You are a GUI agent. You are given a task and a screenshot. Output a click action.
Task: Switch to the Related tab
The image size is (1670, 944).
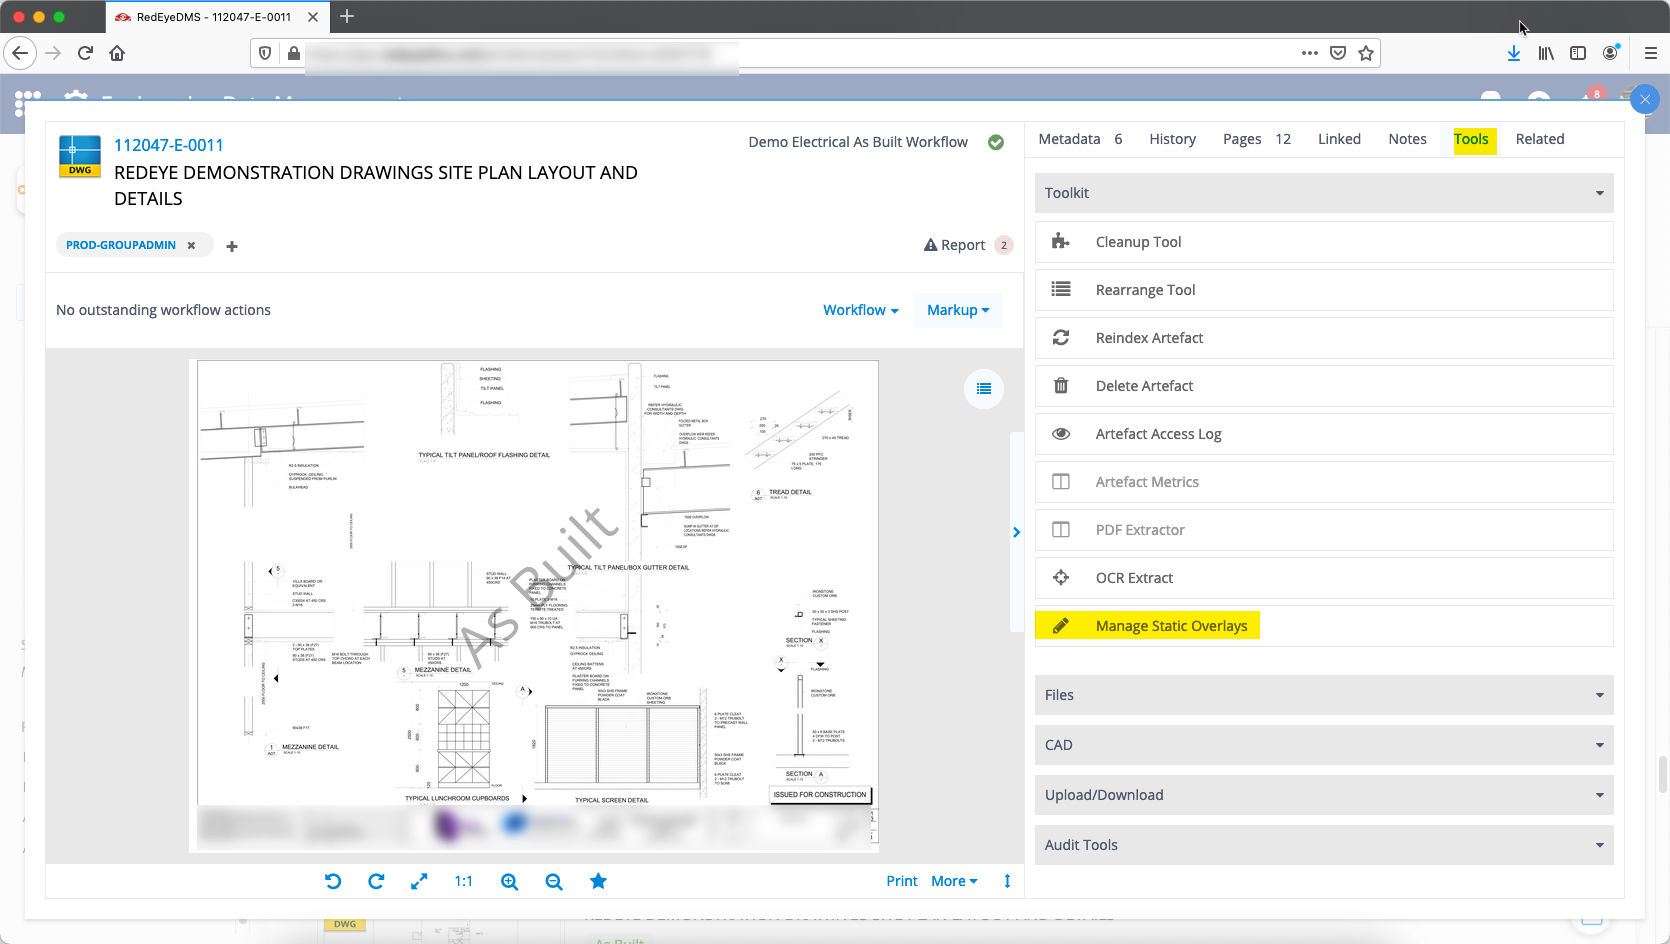point(1539,139)
